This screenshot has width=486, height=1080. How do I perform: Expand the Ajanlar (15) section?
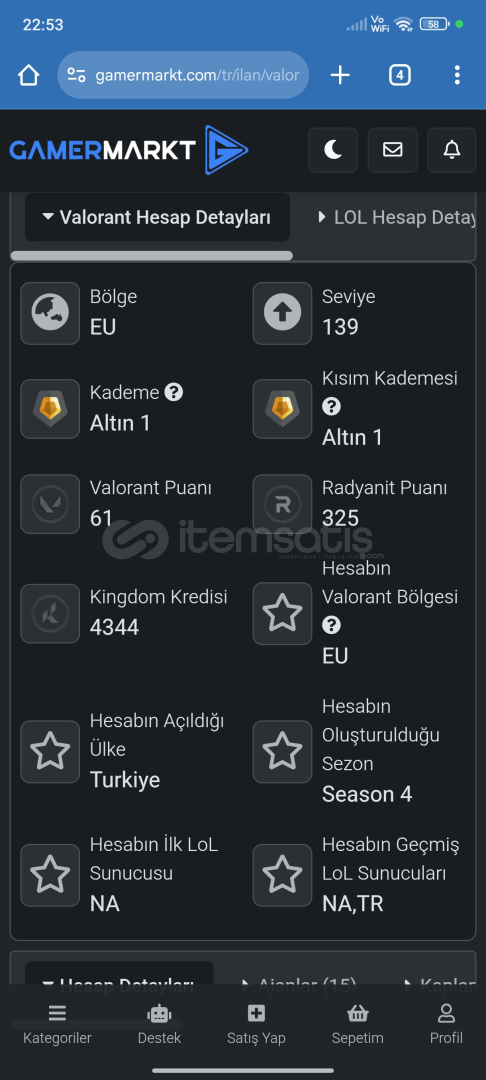(298, 986)
